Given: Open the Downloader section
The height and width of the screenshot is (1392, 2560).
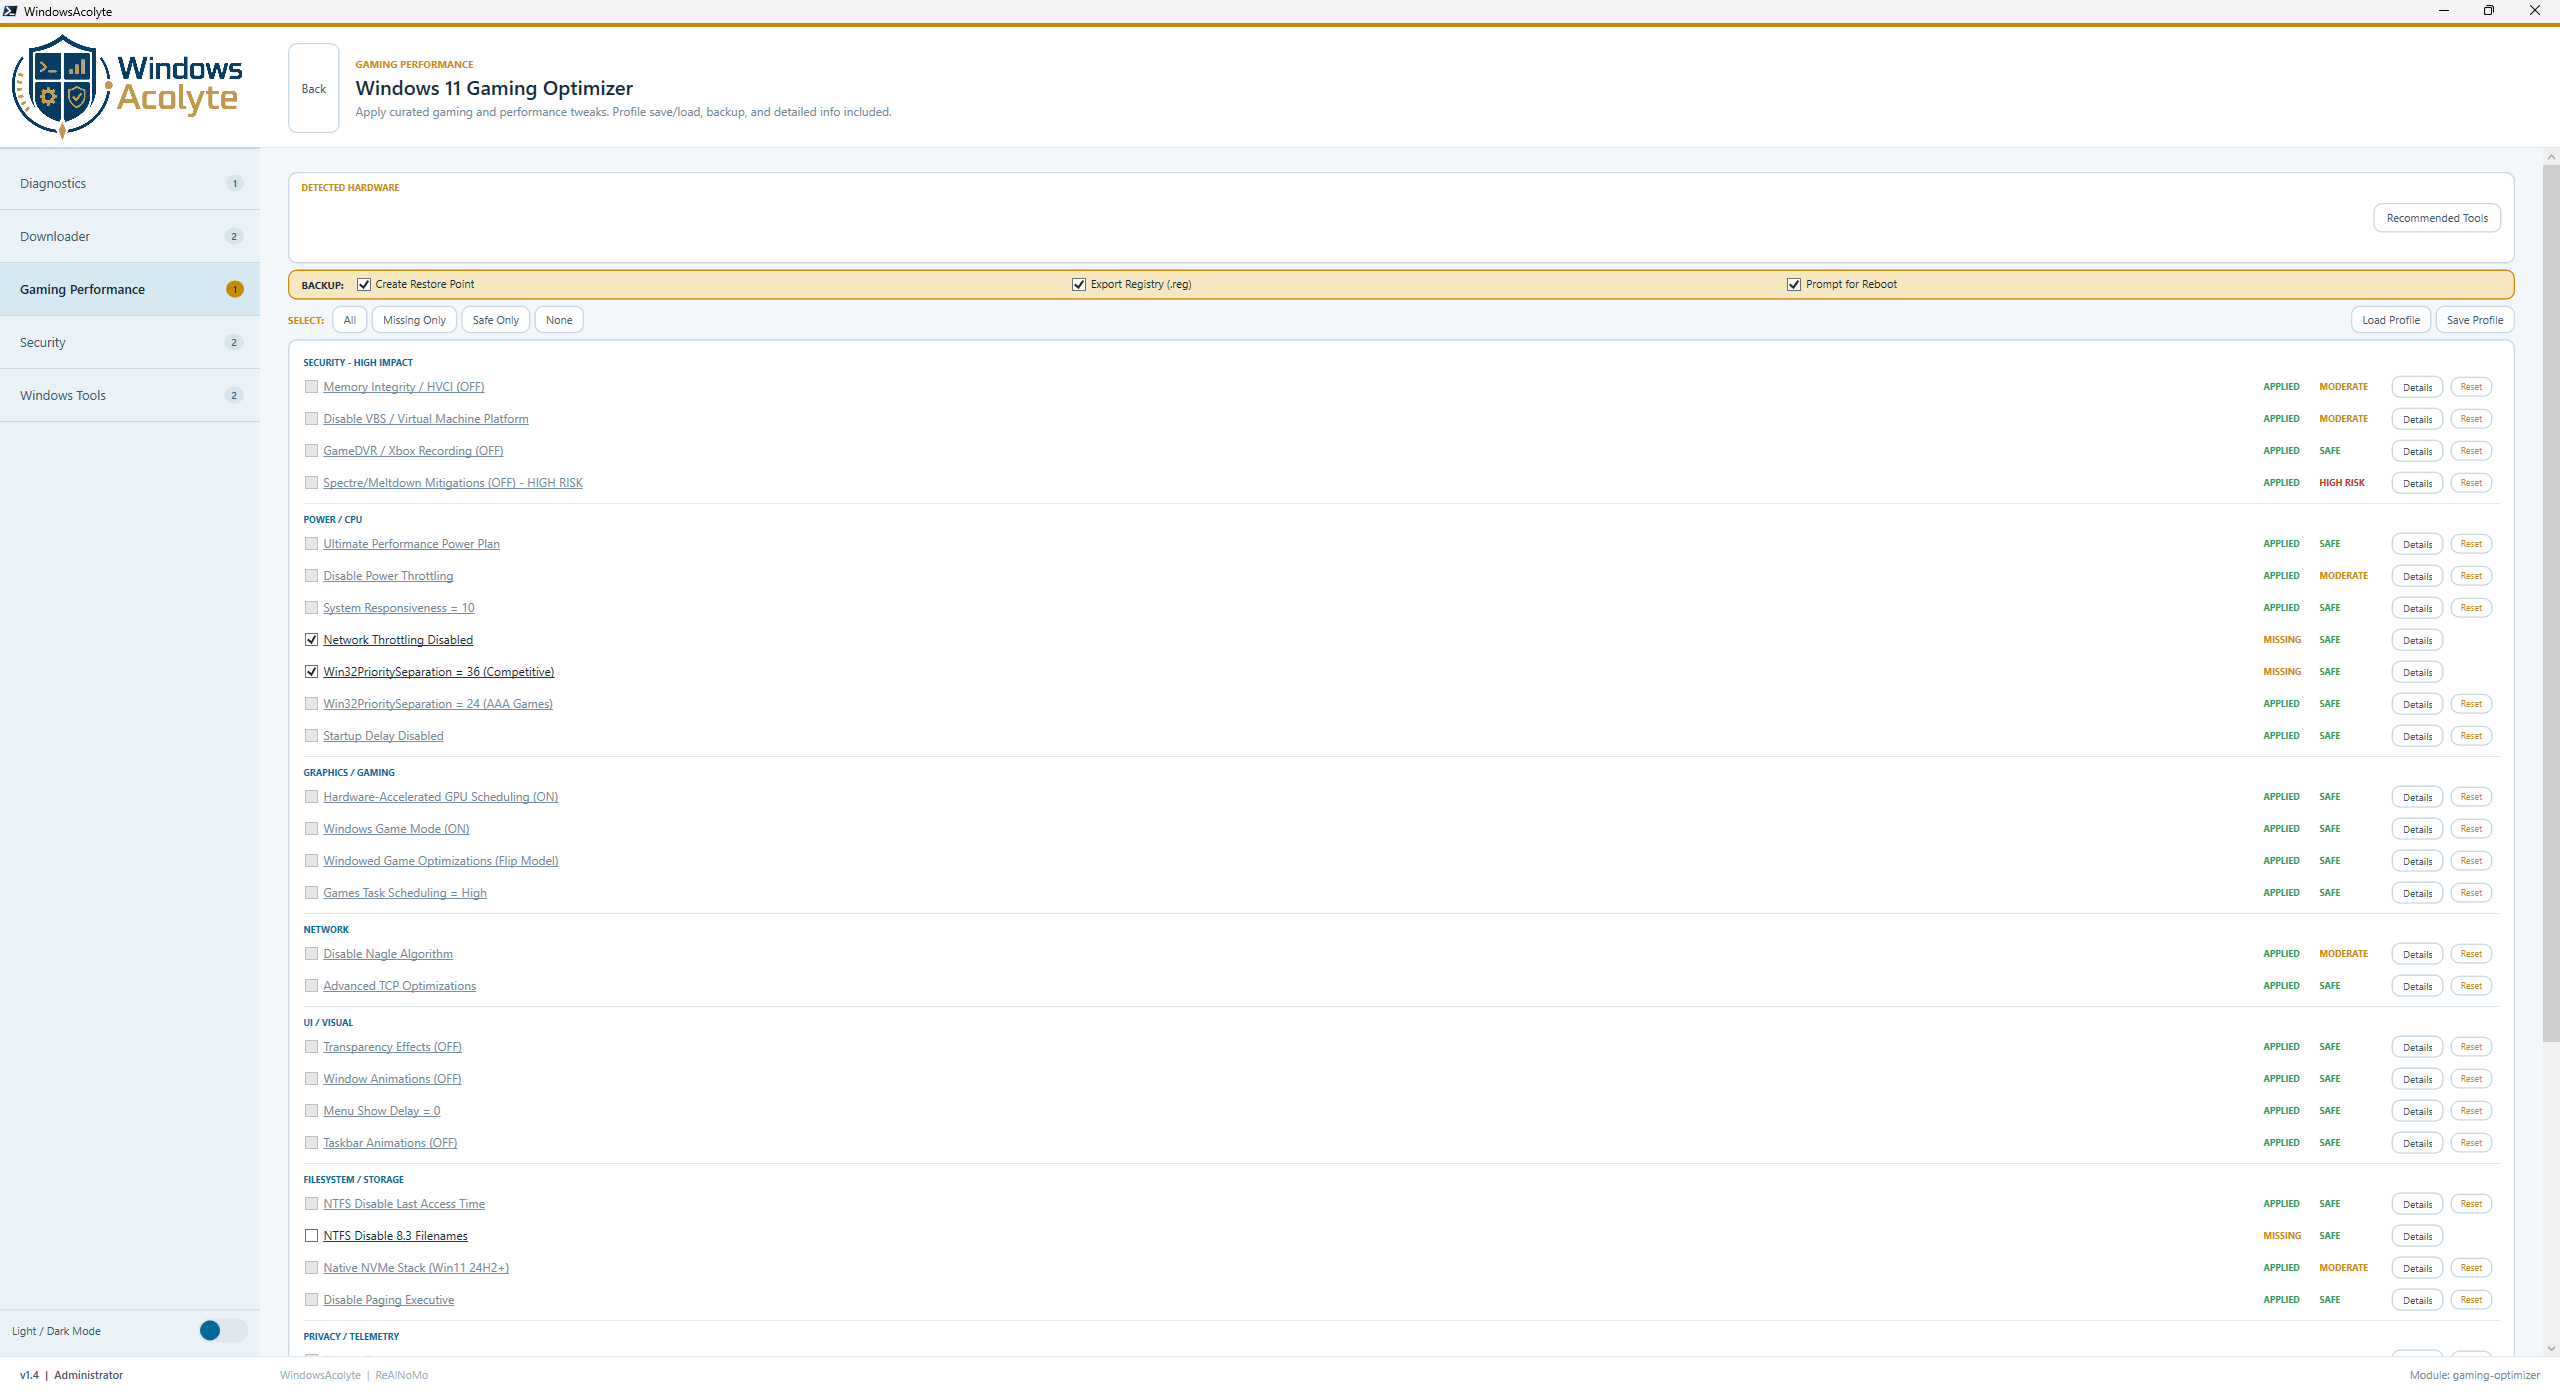Looking at the screenshot, I should click(130, 236).
